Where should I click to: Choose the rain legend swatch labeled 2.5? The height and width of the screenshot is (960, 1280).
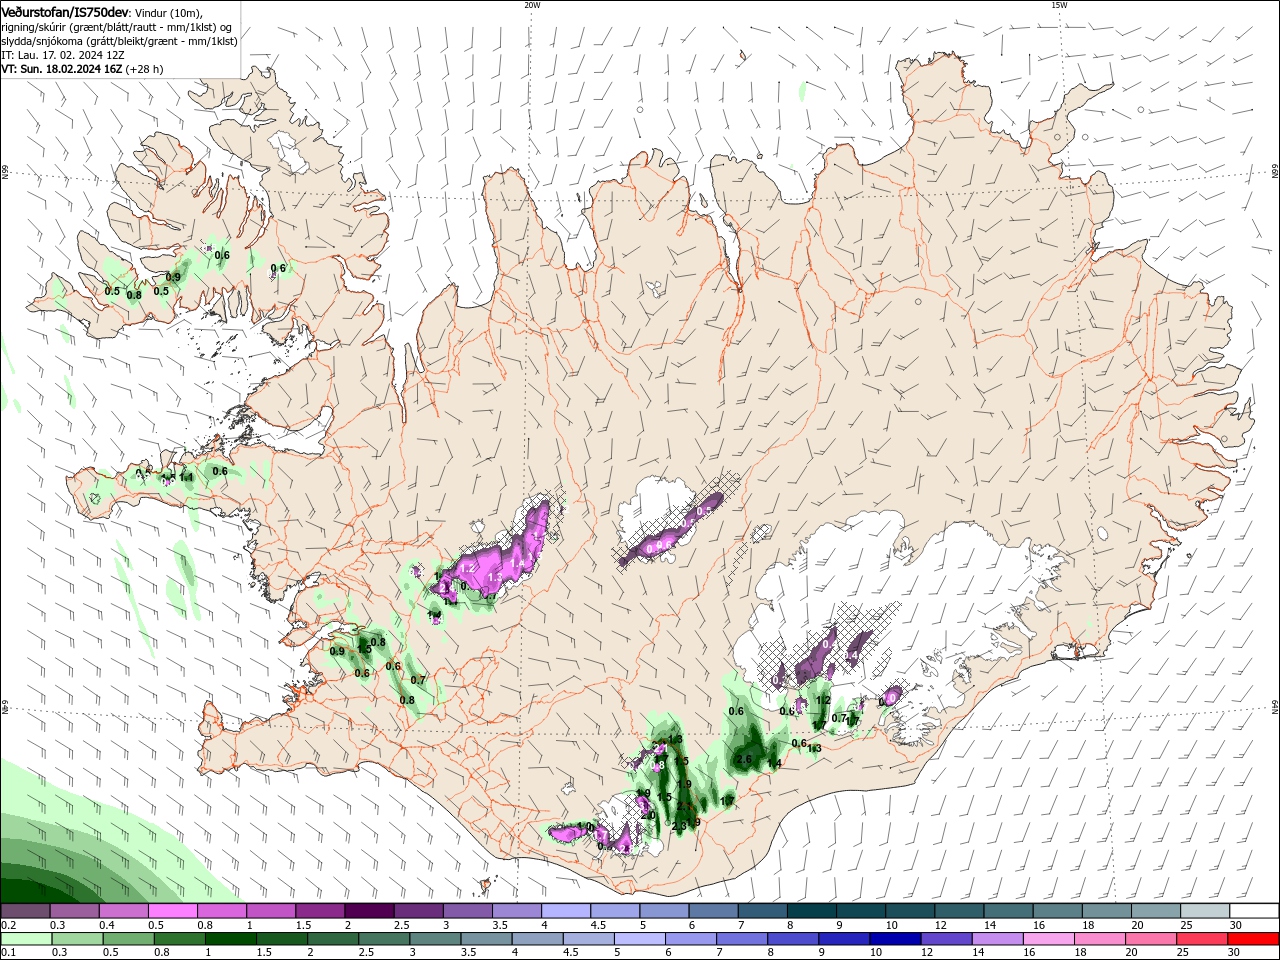point(383,939)
